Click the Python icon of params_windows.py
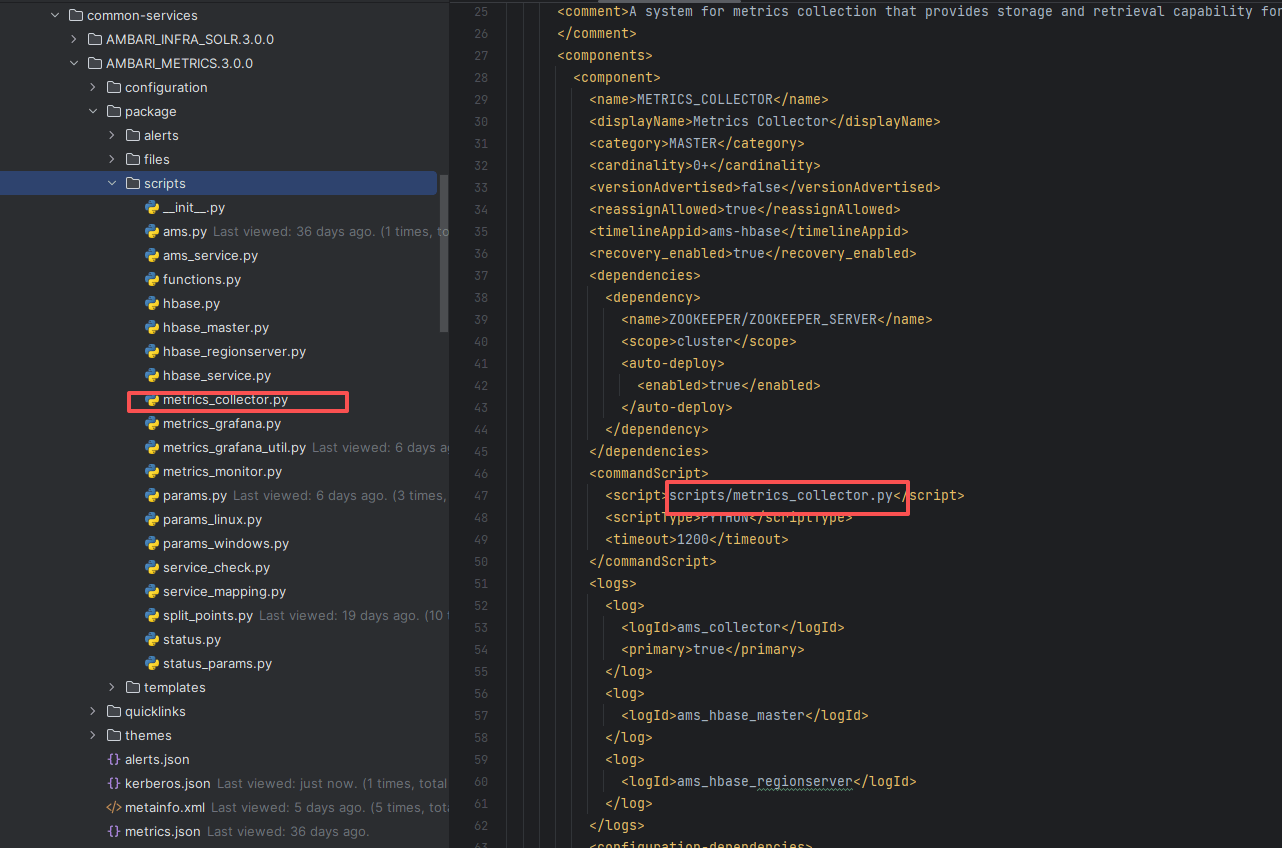 (x=152, y=544)
